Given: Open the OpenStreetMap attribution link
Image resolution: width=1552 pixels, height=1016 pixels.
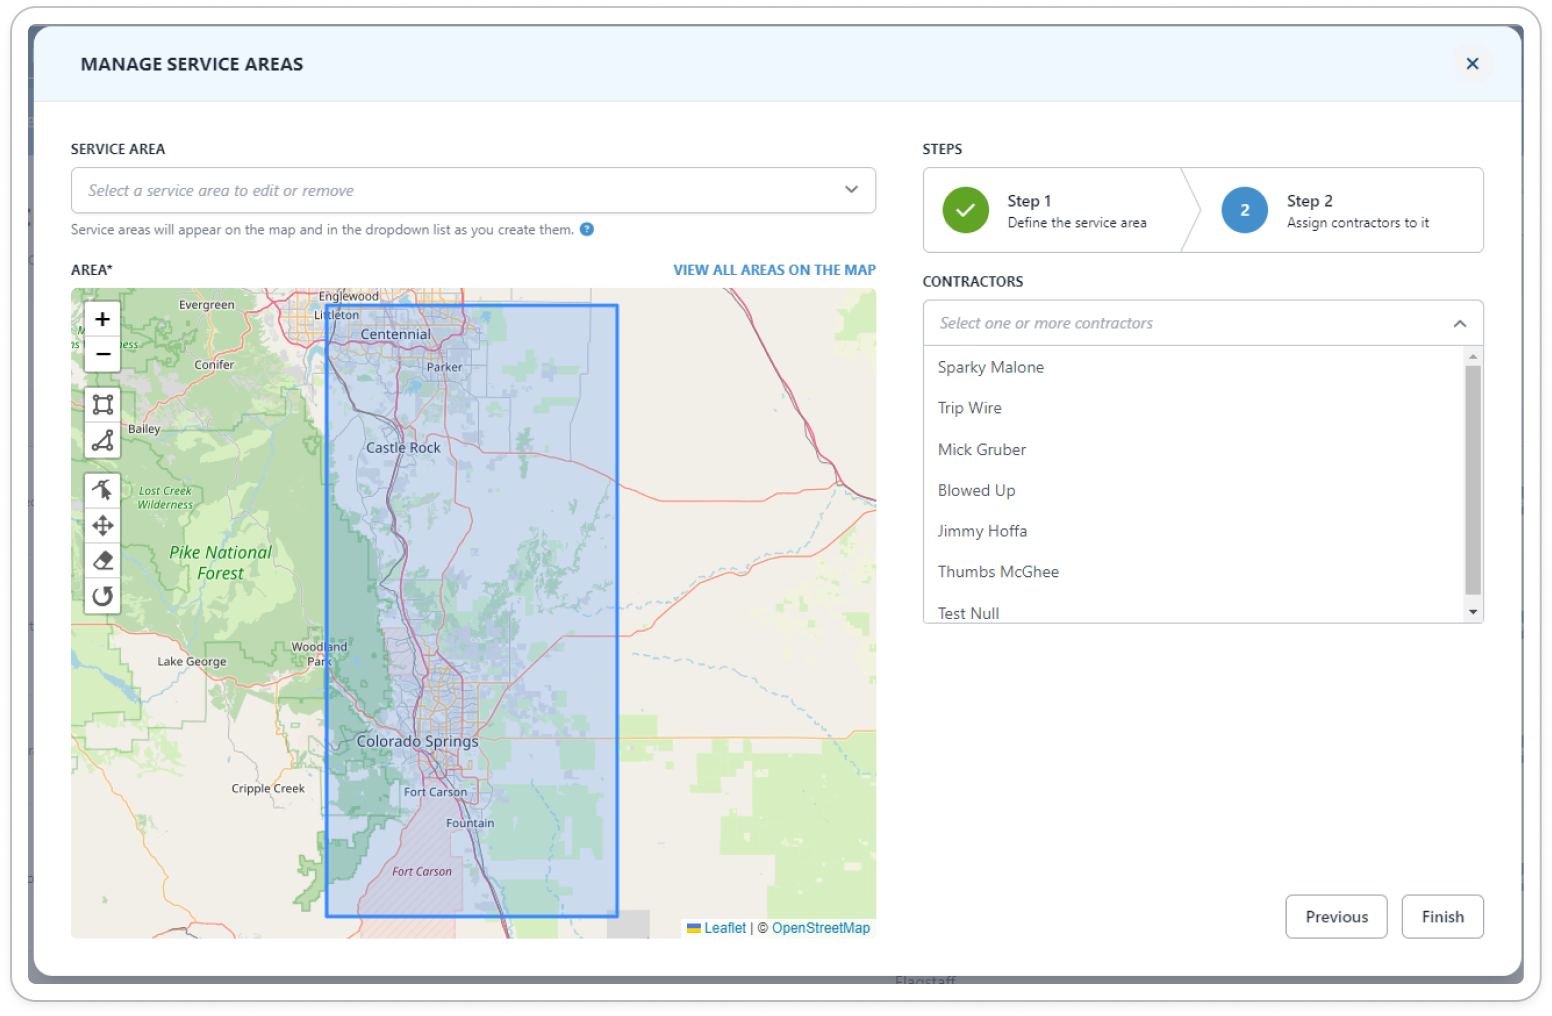Looking at the screenshot, I should pos(820,928).
